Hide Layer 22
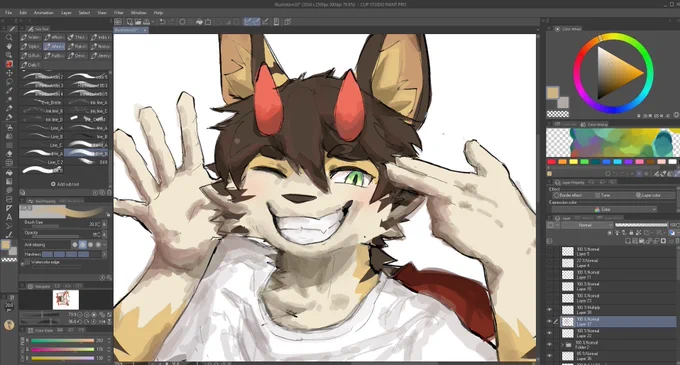 click(549, 333)
